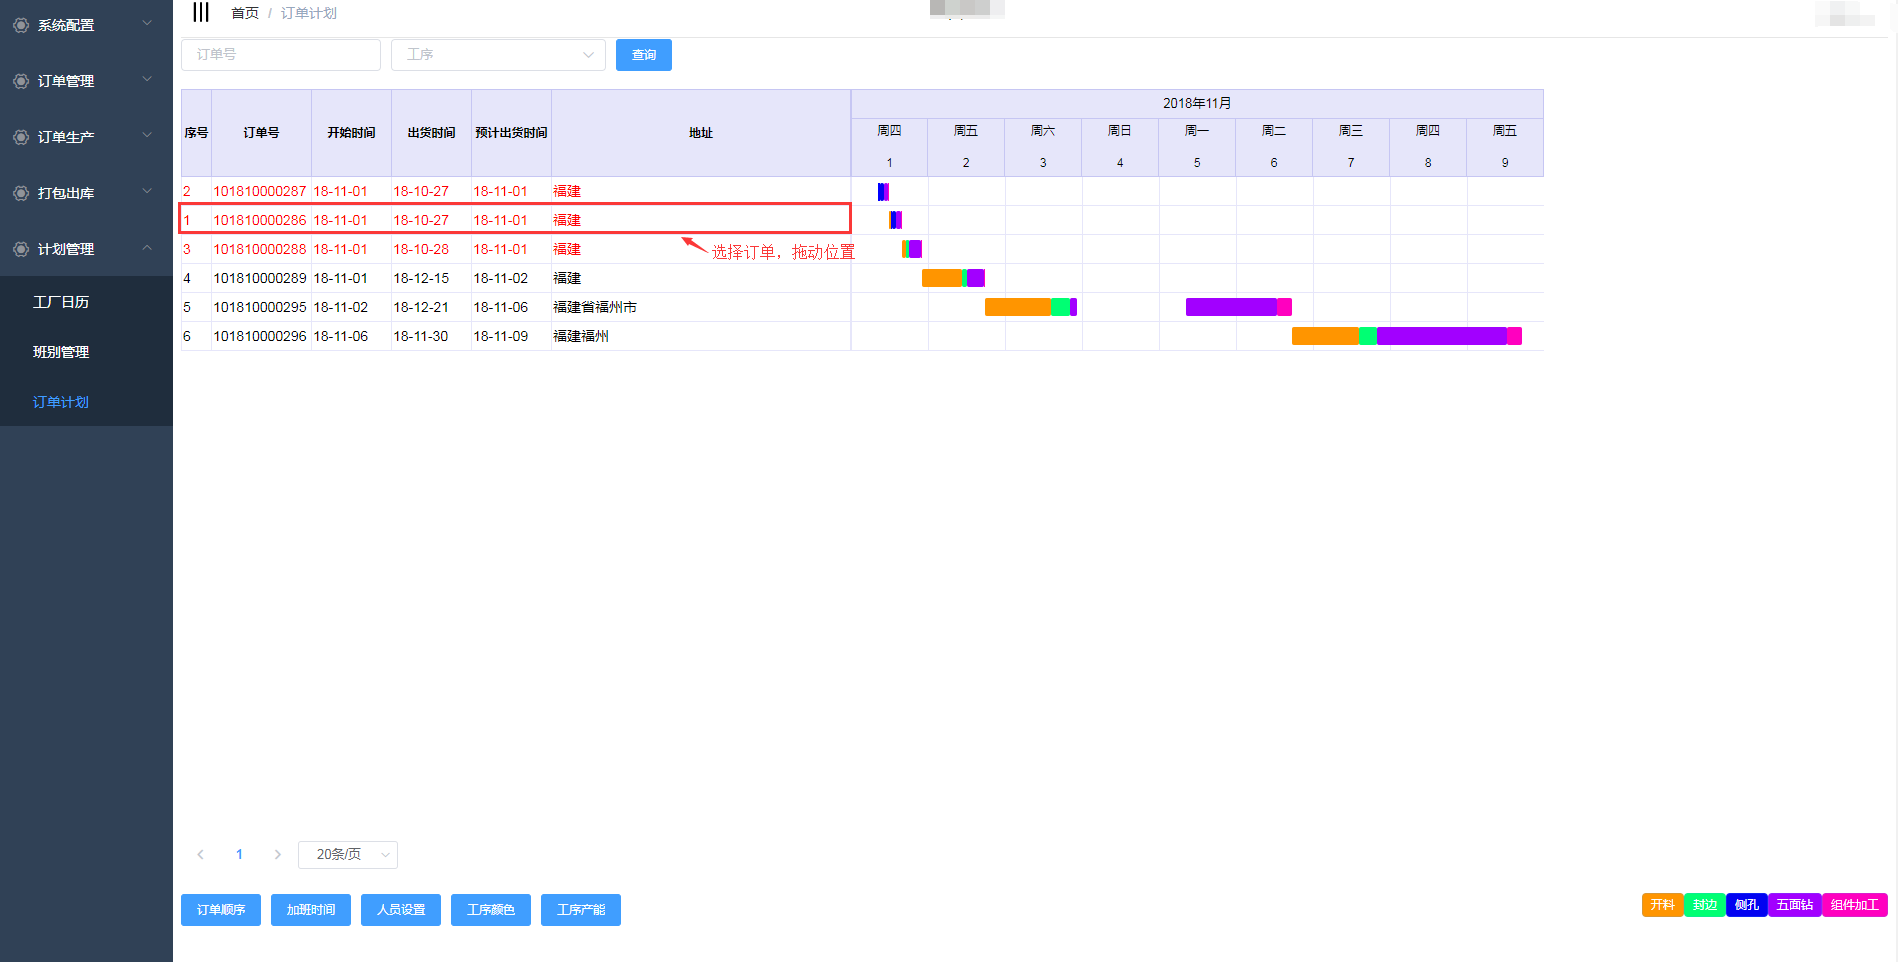Click the 查询 search button
Image resolution: width=1898 pixels, height=962 pixels.
[643, 55]
